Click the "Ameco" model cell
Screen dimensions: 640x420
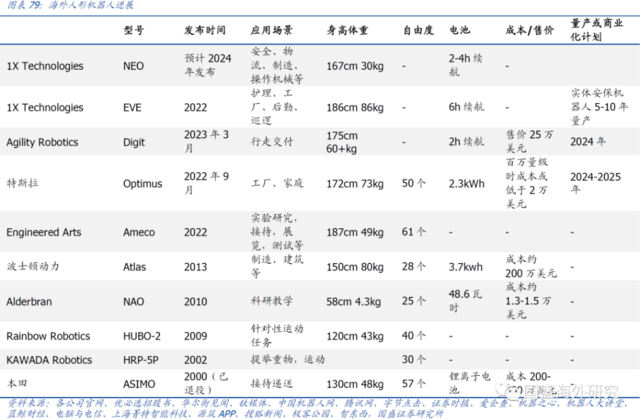coord(139,232)
